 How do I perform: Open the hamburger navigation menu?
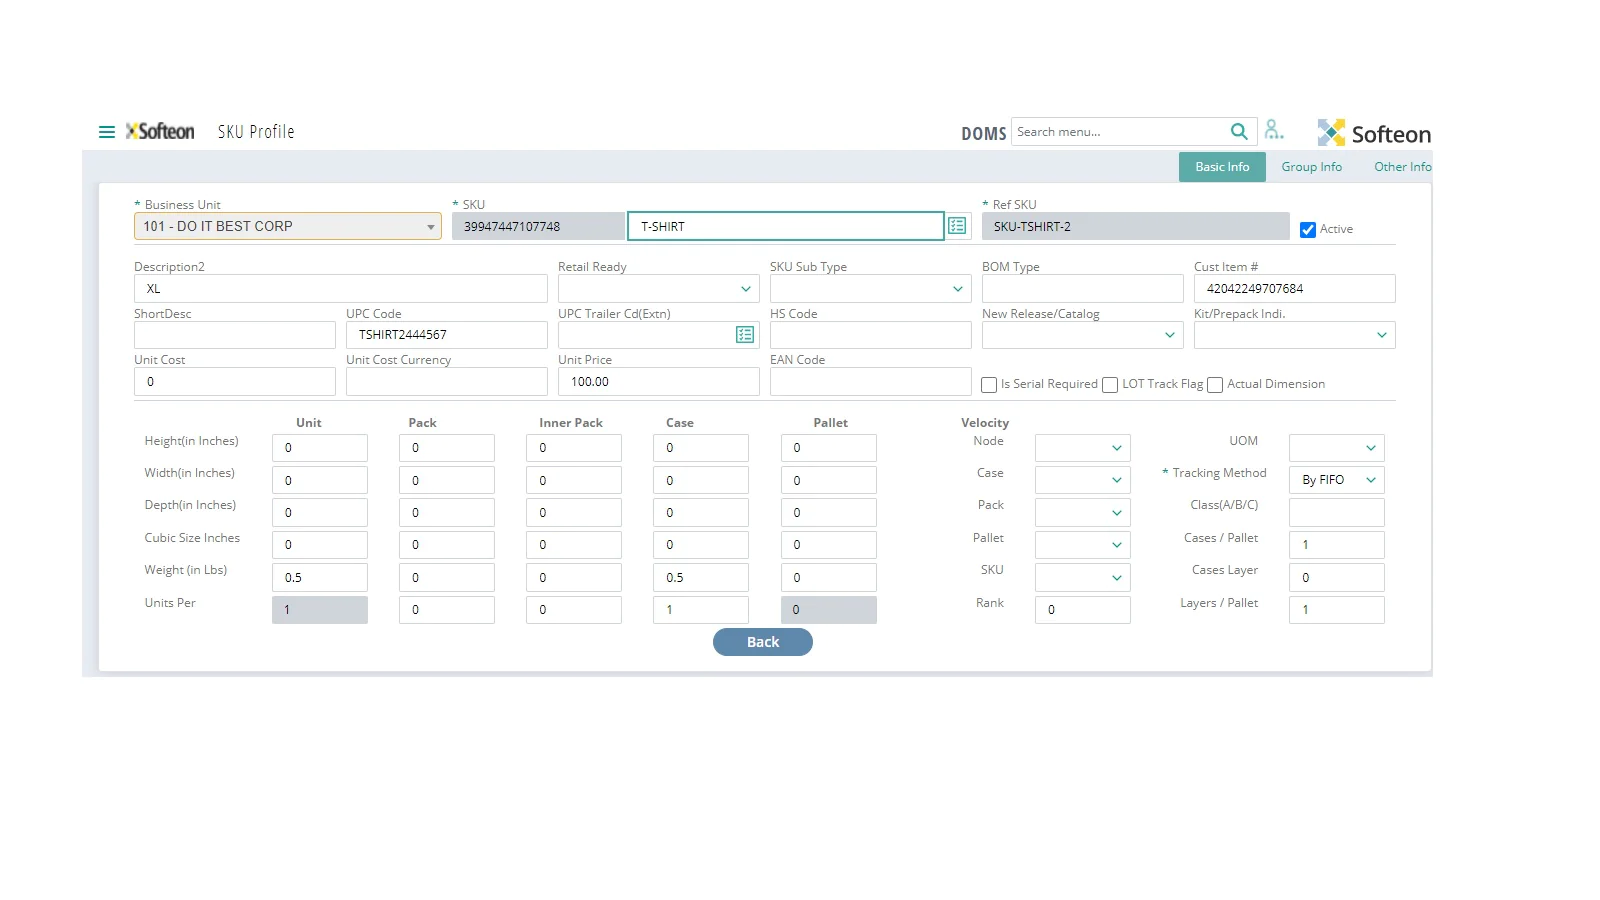point(106,132)
